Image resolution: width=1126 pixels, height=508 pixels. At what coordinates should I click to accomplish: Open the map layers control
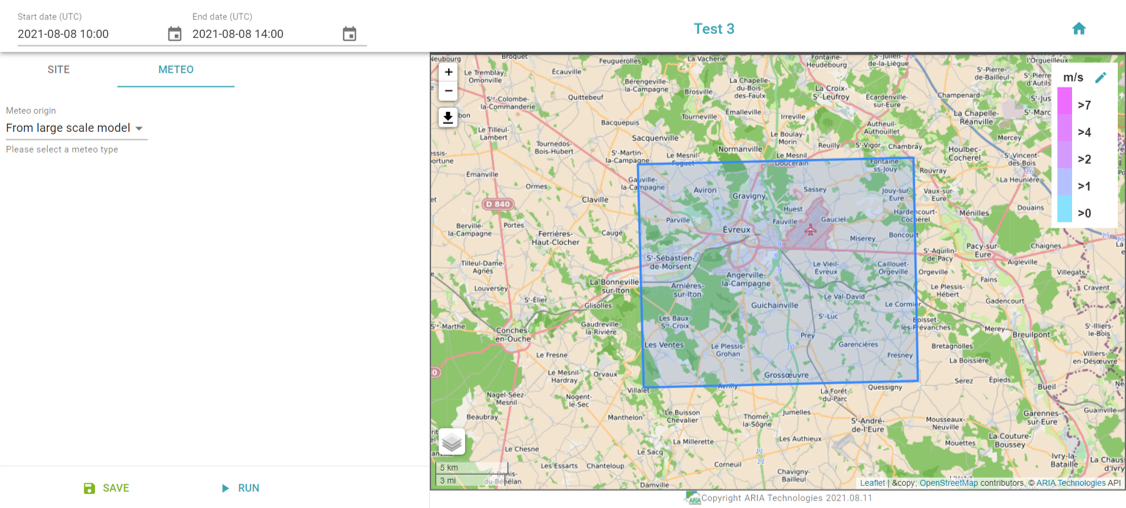(x=452, y=441)
